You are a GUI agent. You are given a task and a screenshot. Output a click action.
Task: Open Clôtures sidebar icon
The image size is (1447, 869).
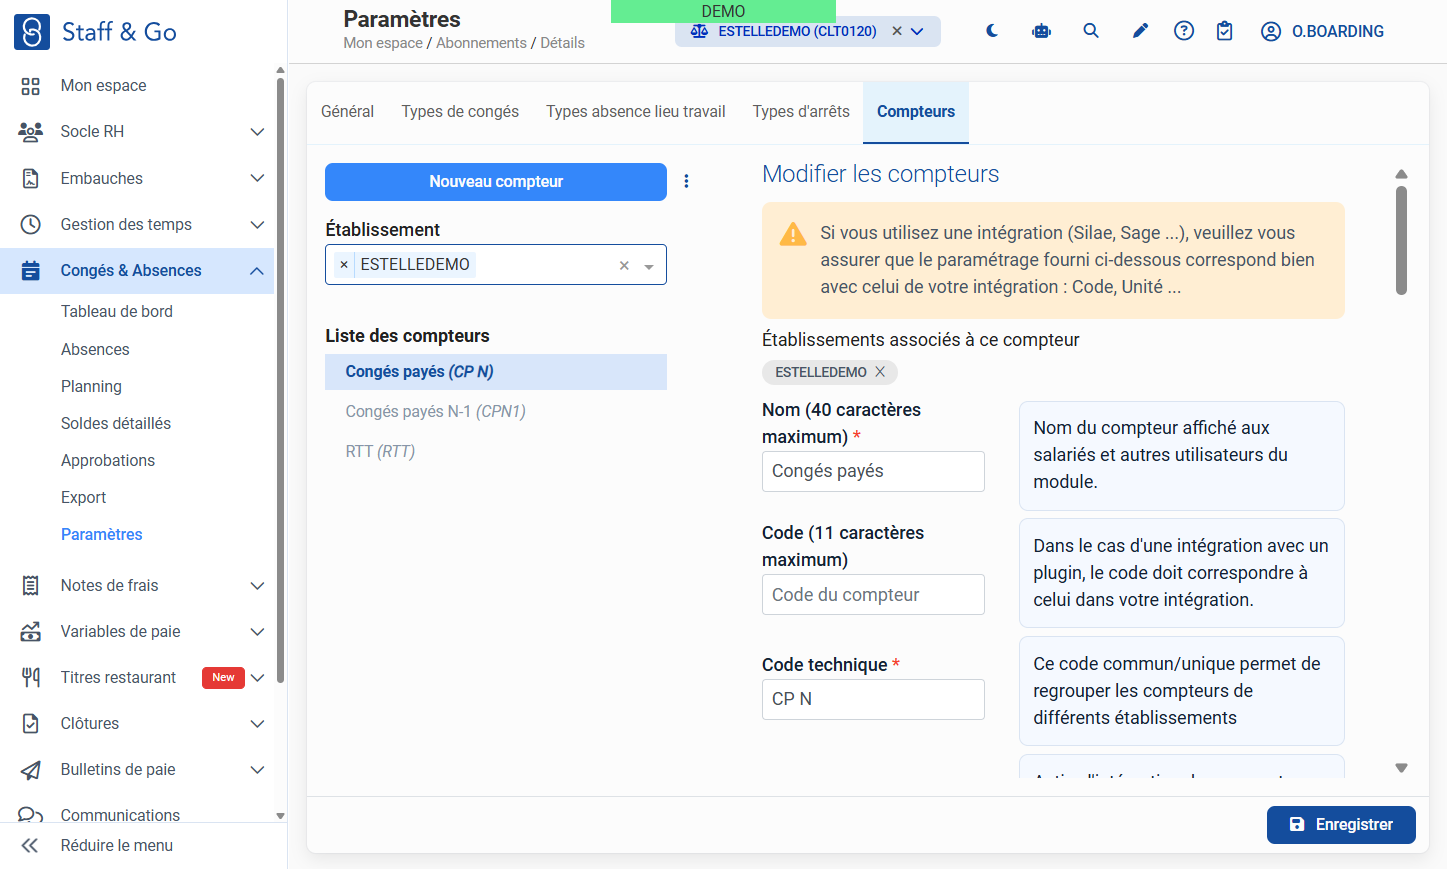click(x=31, y=724)
